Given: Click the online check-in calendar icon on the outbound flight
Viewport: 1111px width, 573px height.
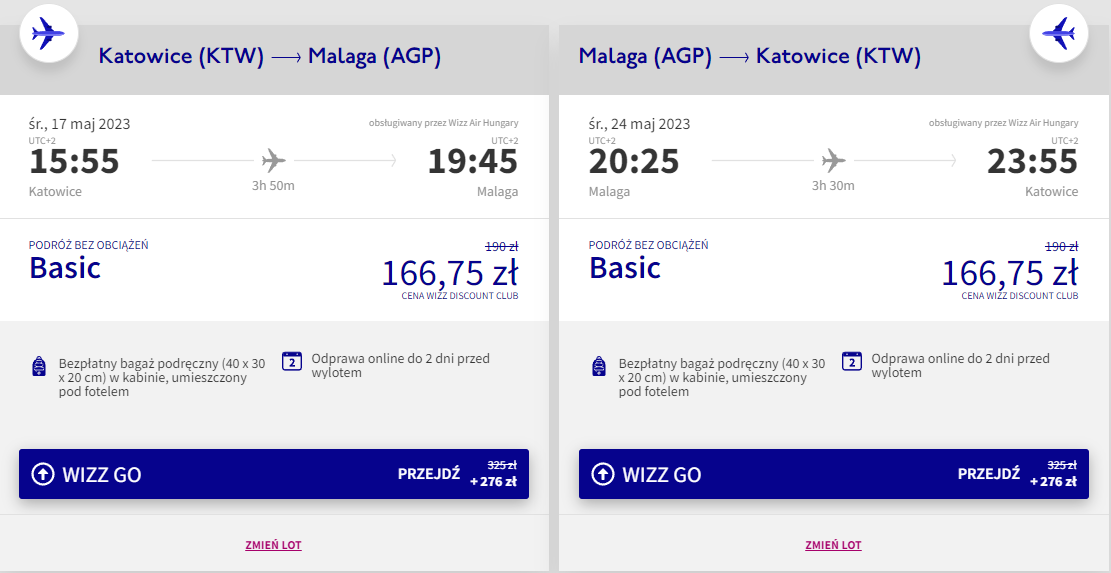Looking at the screenshot, I should click(292, 361).
